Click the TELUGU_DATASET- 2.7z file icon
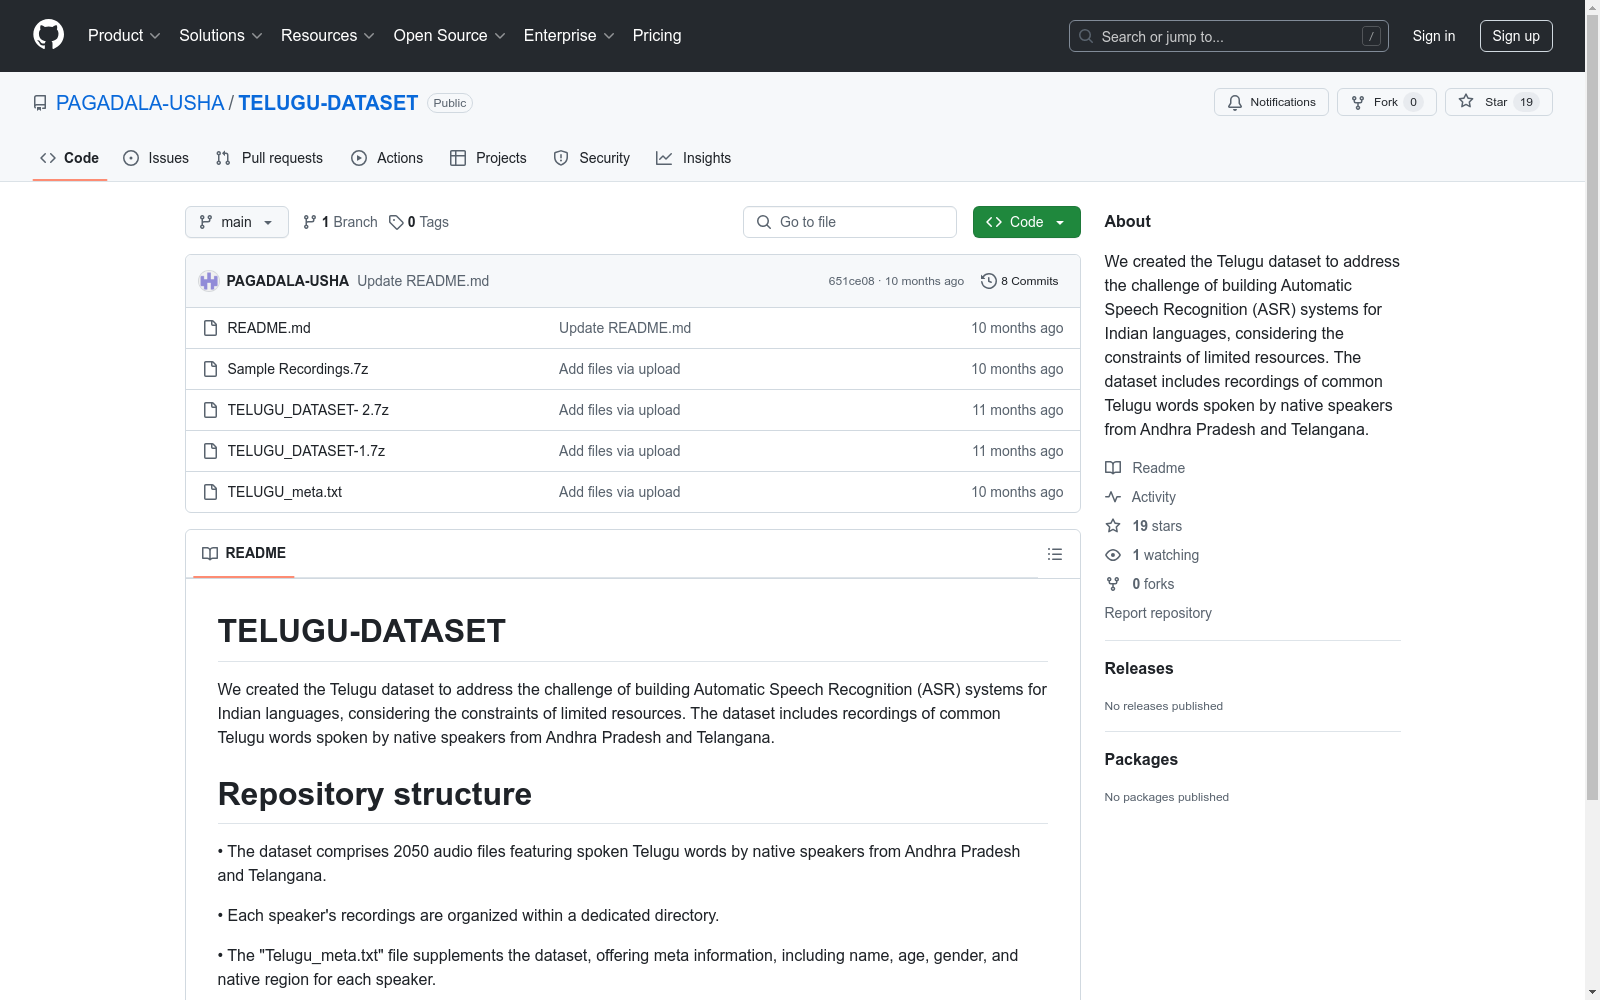Screen dimensions: 1600x1000 point(210,410)
